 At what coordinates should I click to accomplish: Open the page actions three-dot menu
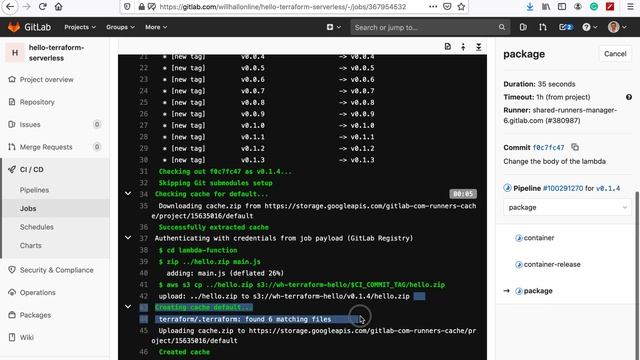click(x=433, y=7)
